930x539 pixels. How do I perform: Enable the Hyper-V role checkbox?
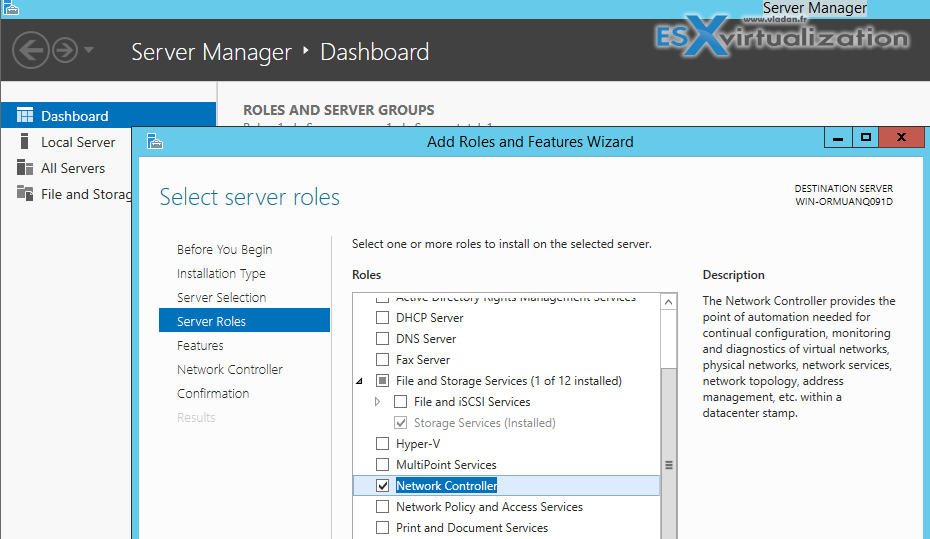[x=383, y=444]
